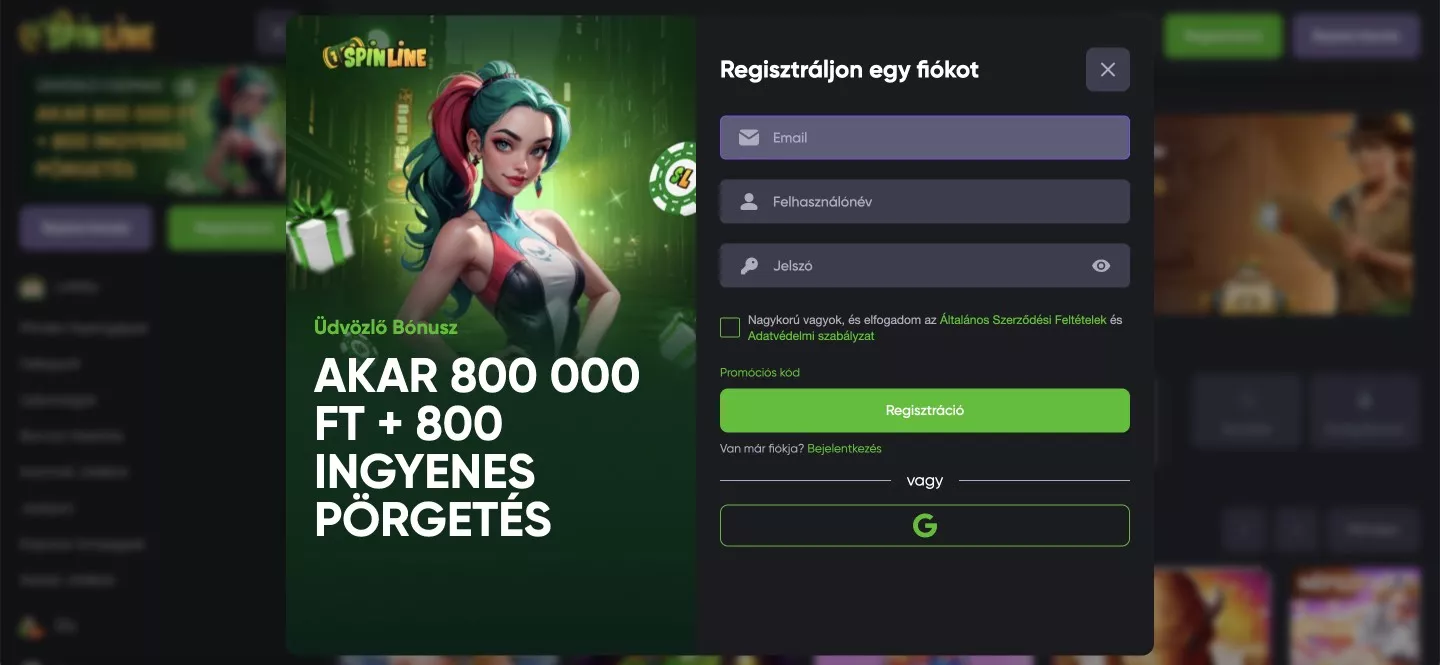
Task: Expand the Promóciós kód field
Action: (760, 373)
